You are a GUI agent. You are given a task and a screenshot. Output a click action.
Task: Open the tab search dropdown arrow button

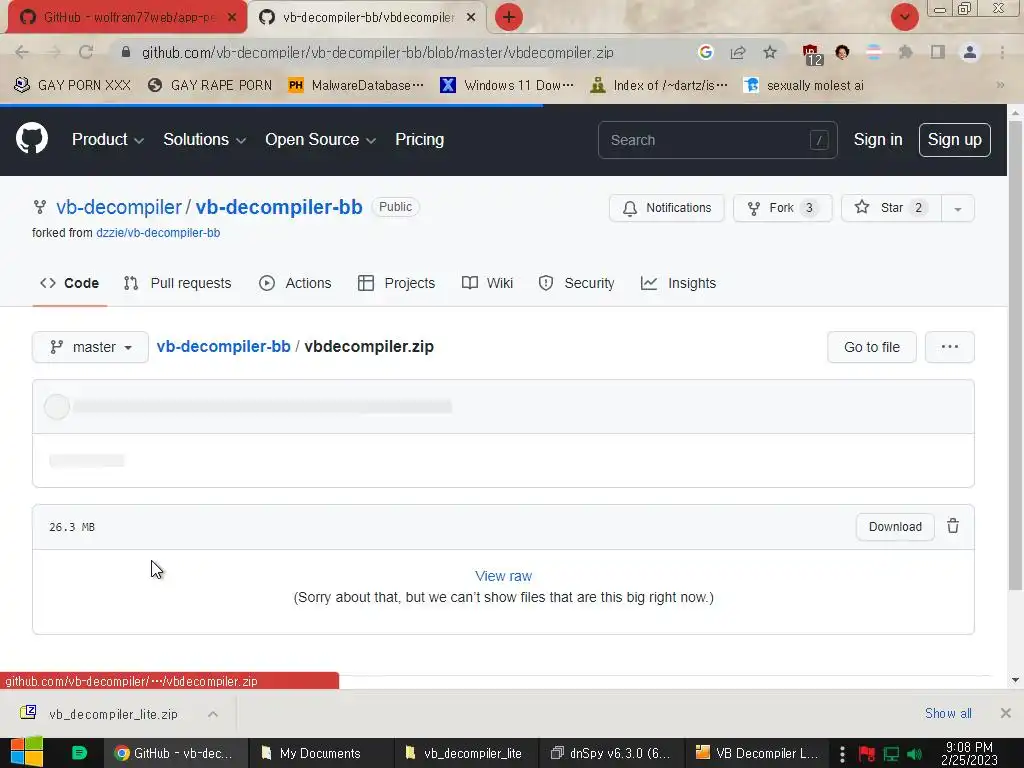tap(904, 17)
